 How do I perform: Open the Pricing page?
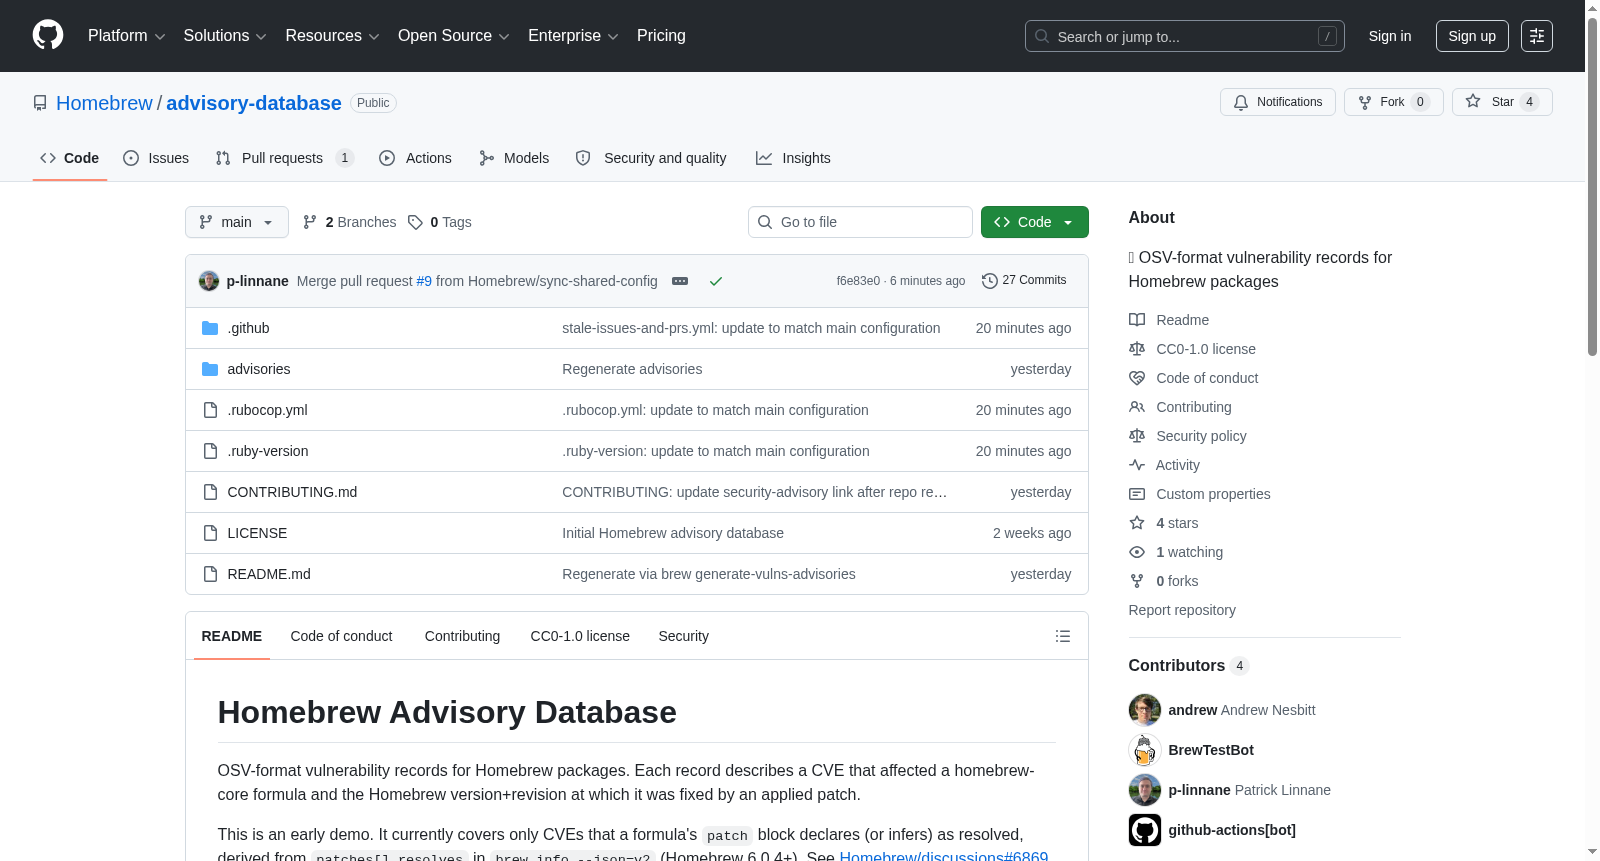coord(661,36)
